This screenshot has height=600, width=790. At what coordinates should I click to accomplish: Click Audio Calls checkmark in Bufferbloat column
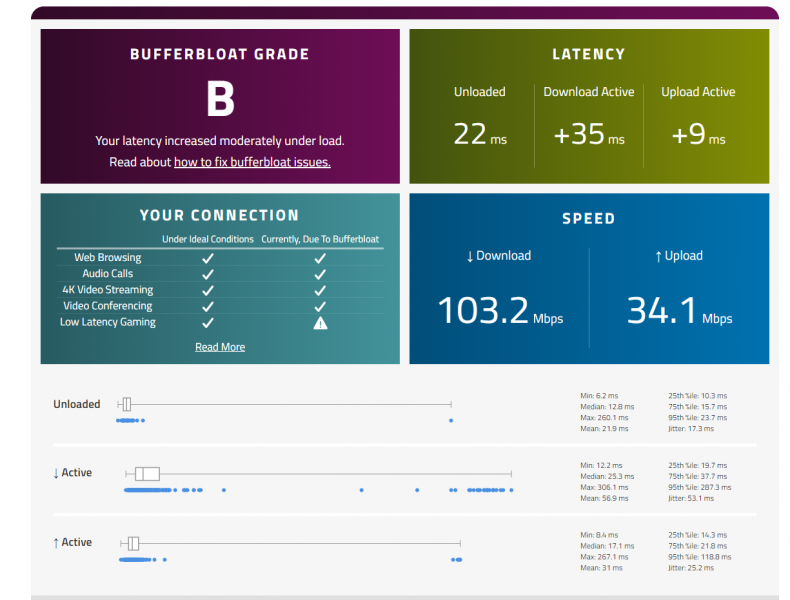point(320,274)
